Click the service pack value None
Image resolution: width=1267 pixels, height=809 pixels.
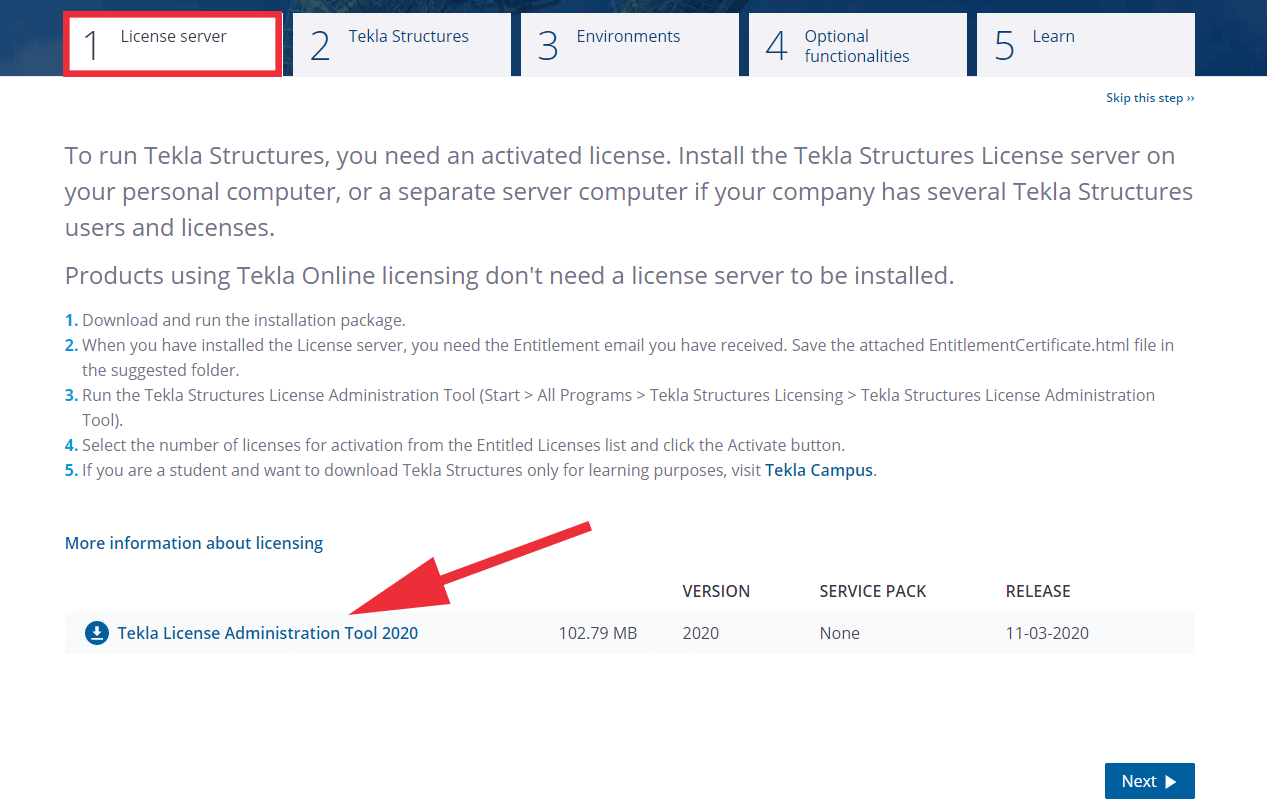coord(839,633)
